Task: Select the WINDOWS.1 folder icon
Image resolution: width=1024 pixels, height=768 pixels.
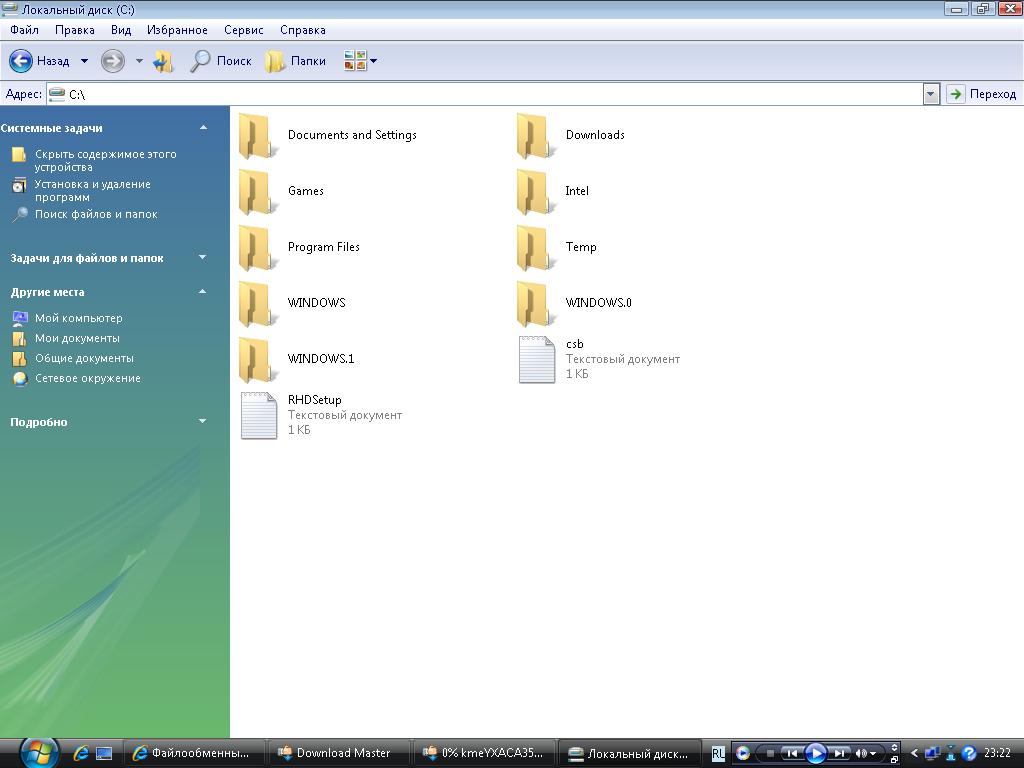Action: click(x=257, y=360)
